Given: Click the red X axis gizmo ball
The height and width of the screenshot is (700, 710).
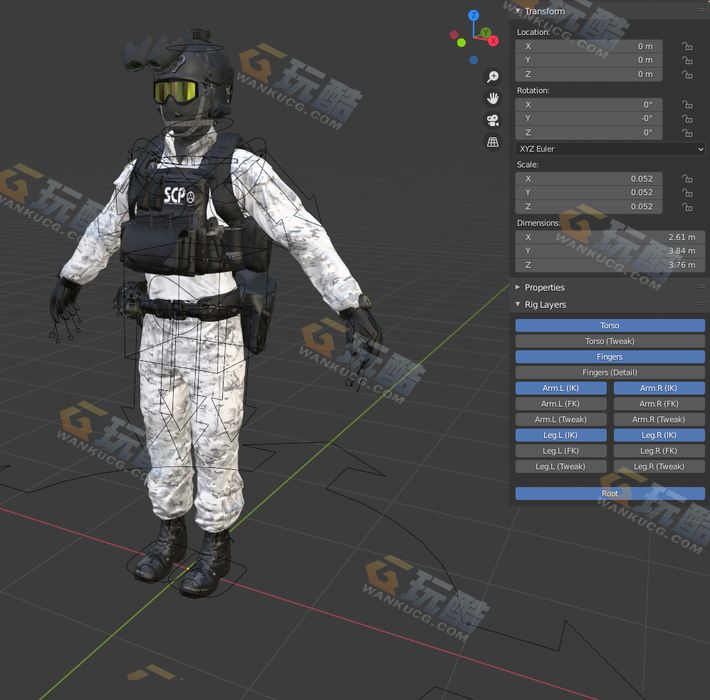Looking at the screenshot, I should 493,41.
